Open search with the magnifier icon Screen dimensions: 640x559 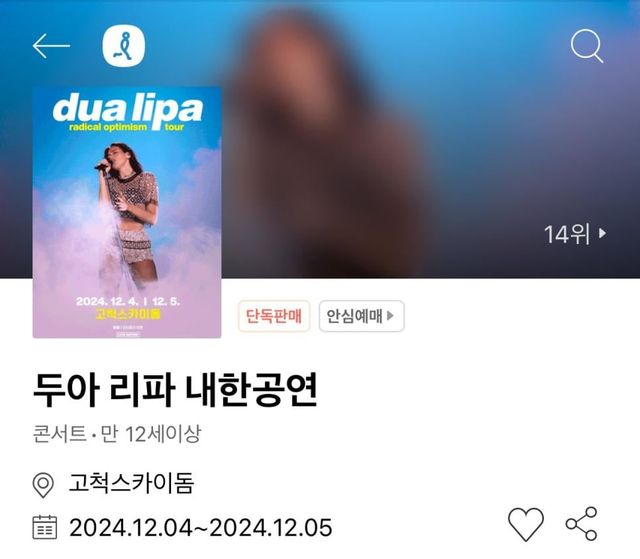tap(587, 46)
